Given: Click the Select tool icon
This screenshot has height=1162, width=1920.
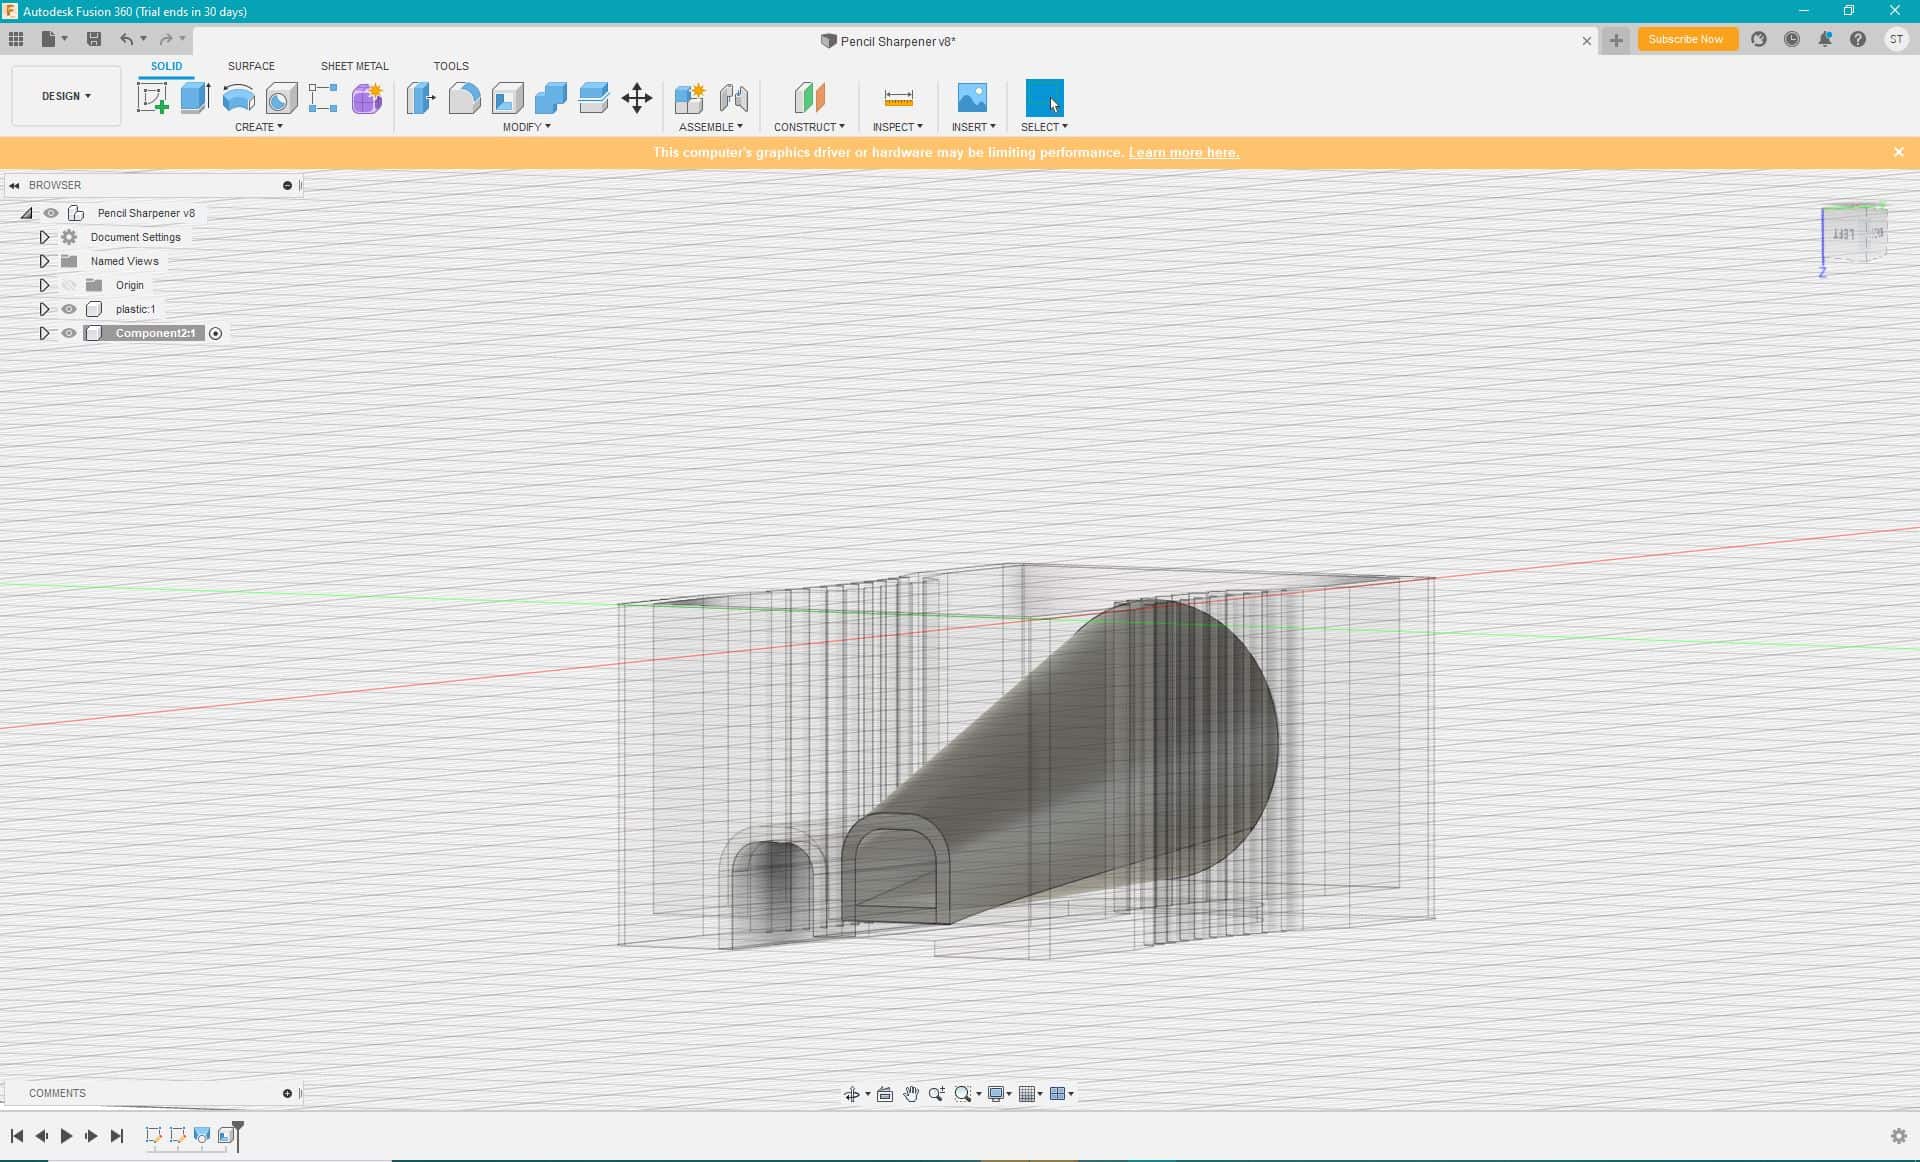Looking at the screenshot, I should 1045,98.
